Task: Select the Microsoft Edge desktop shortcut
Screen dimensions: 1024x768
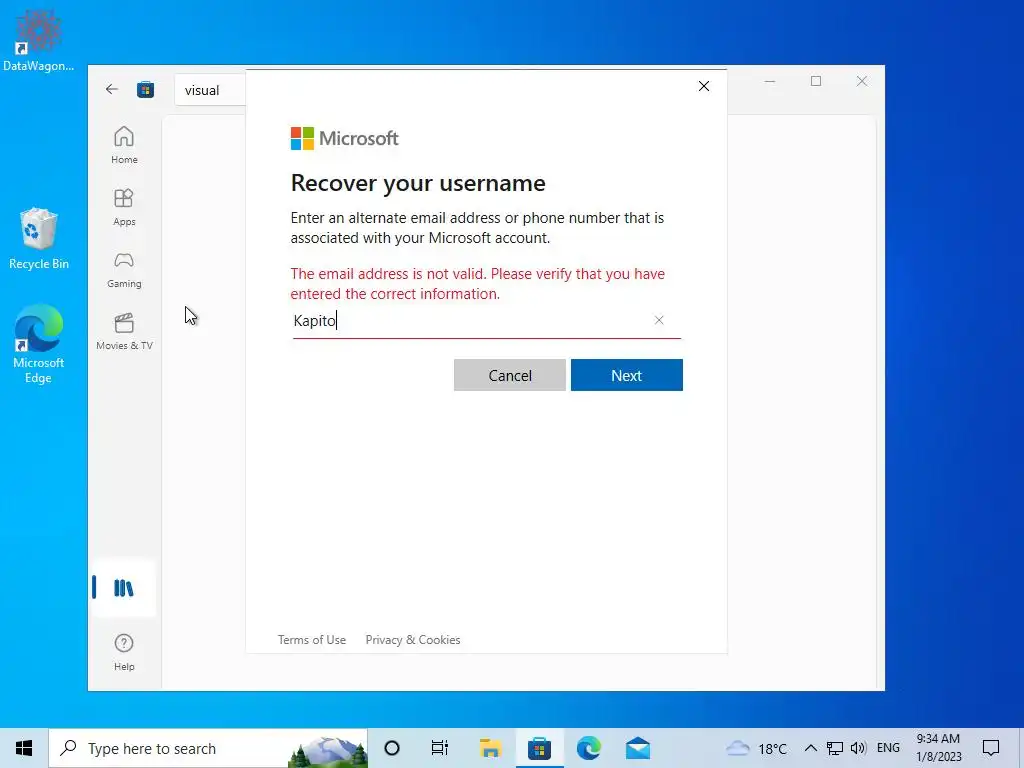Action: pos(39,344)
